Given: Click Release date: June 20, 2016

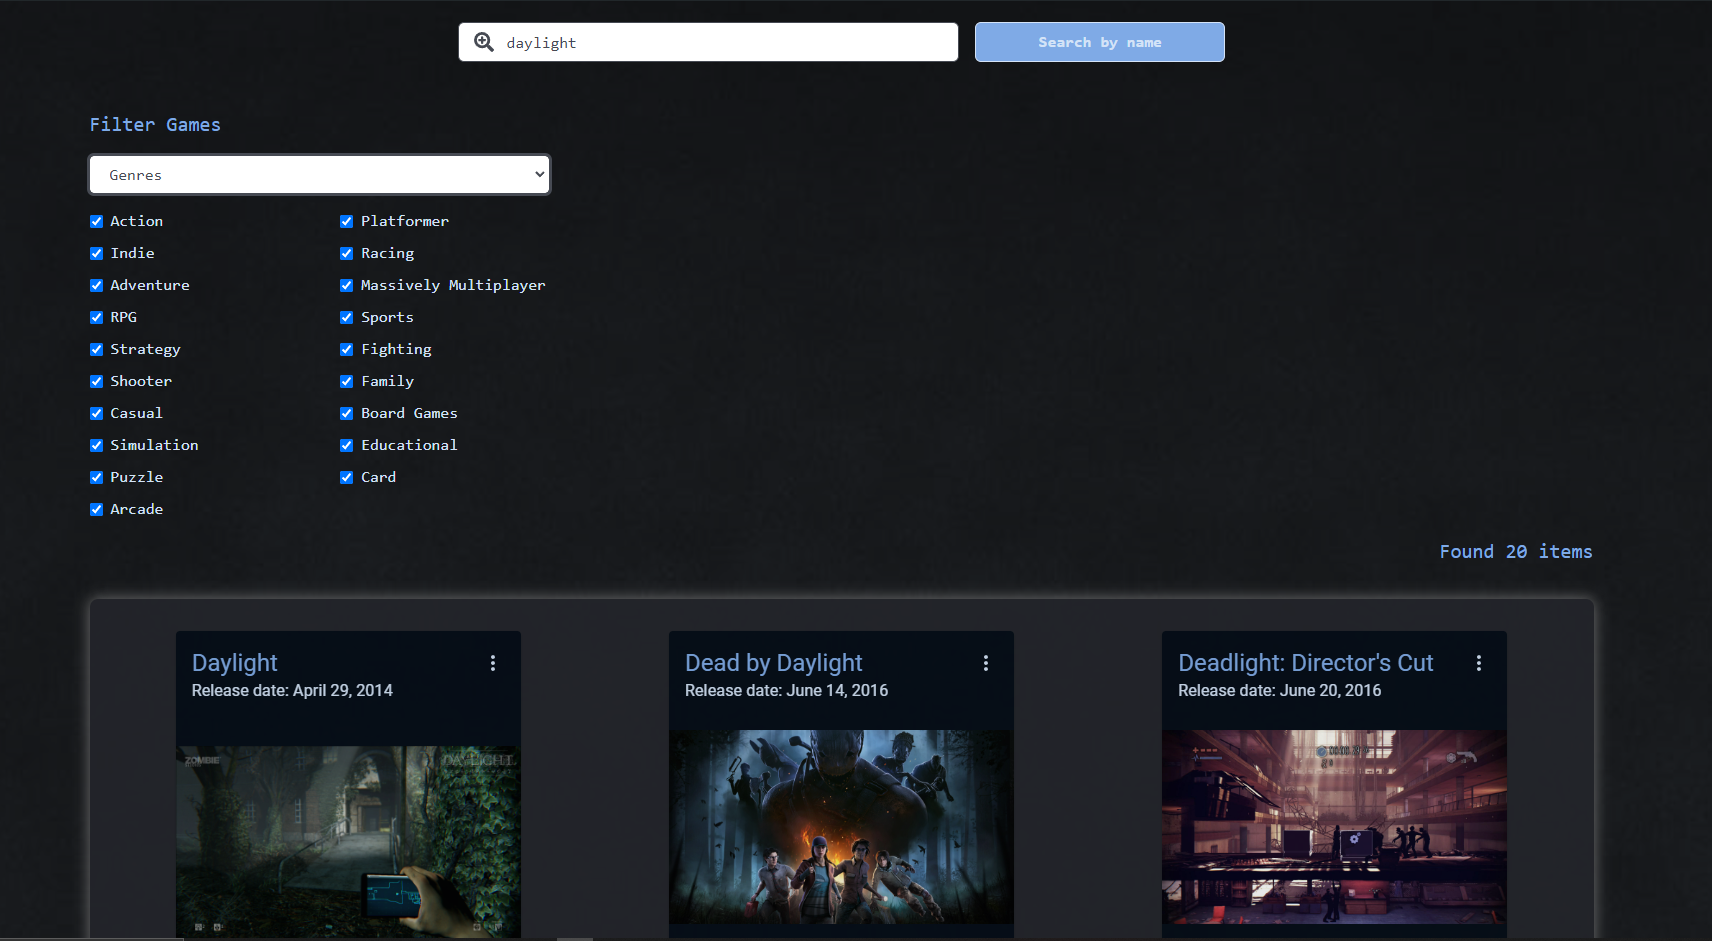Looking at the screenshot, I should tap(1279, 691).
